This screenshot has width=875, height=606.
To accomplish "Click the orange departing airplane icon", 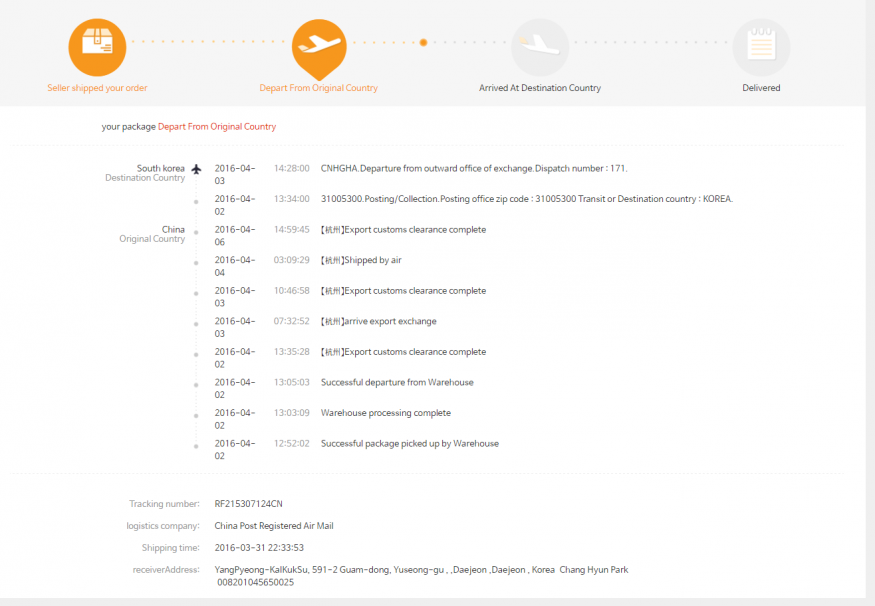I will point(319,45).
